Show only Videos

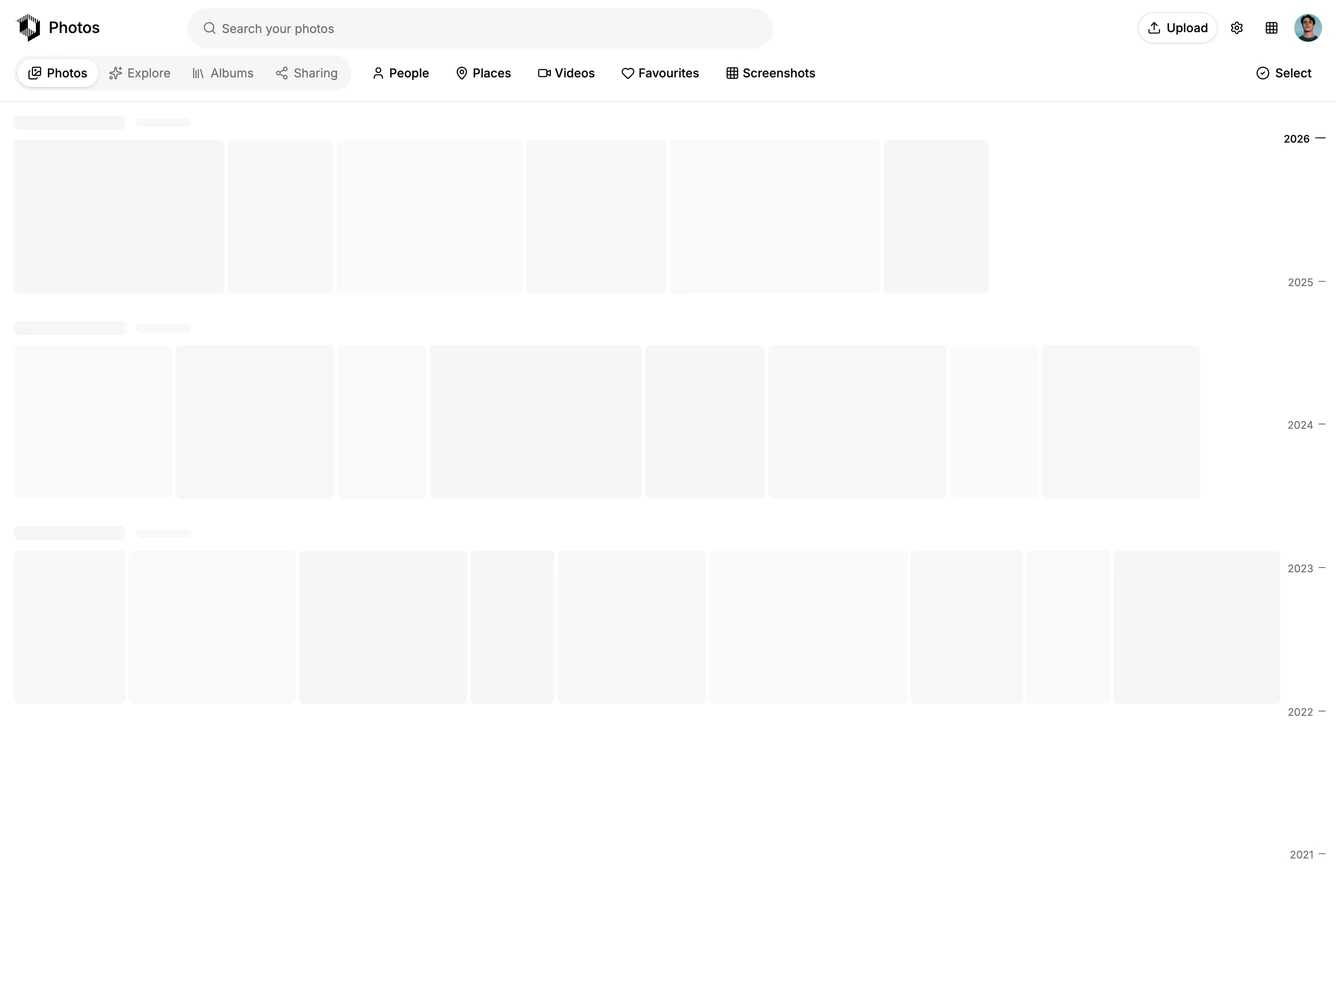point(567,73)
